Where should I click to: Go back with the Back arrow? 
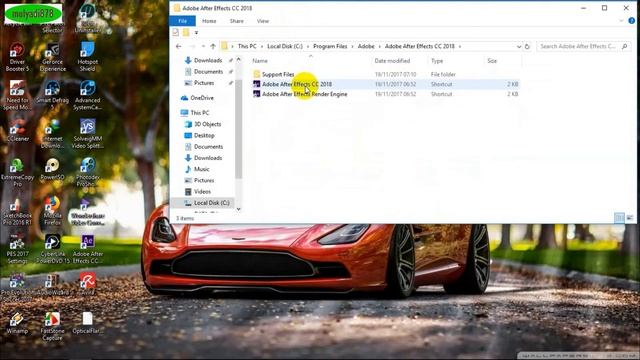178,47
